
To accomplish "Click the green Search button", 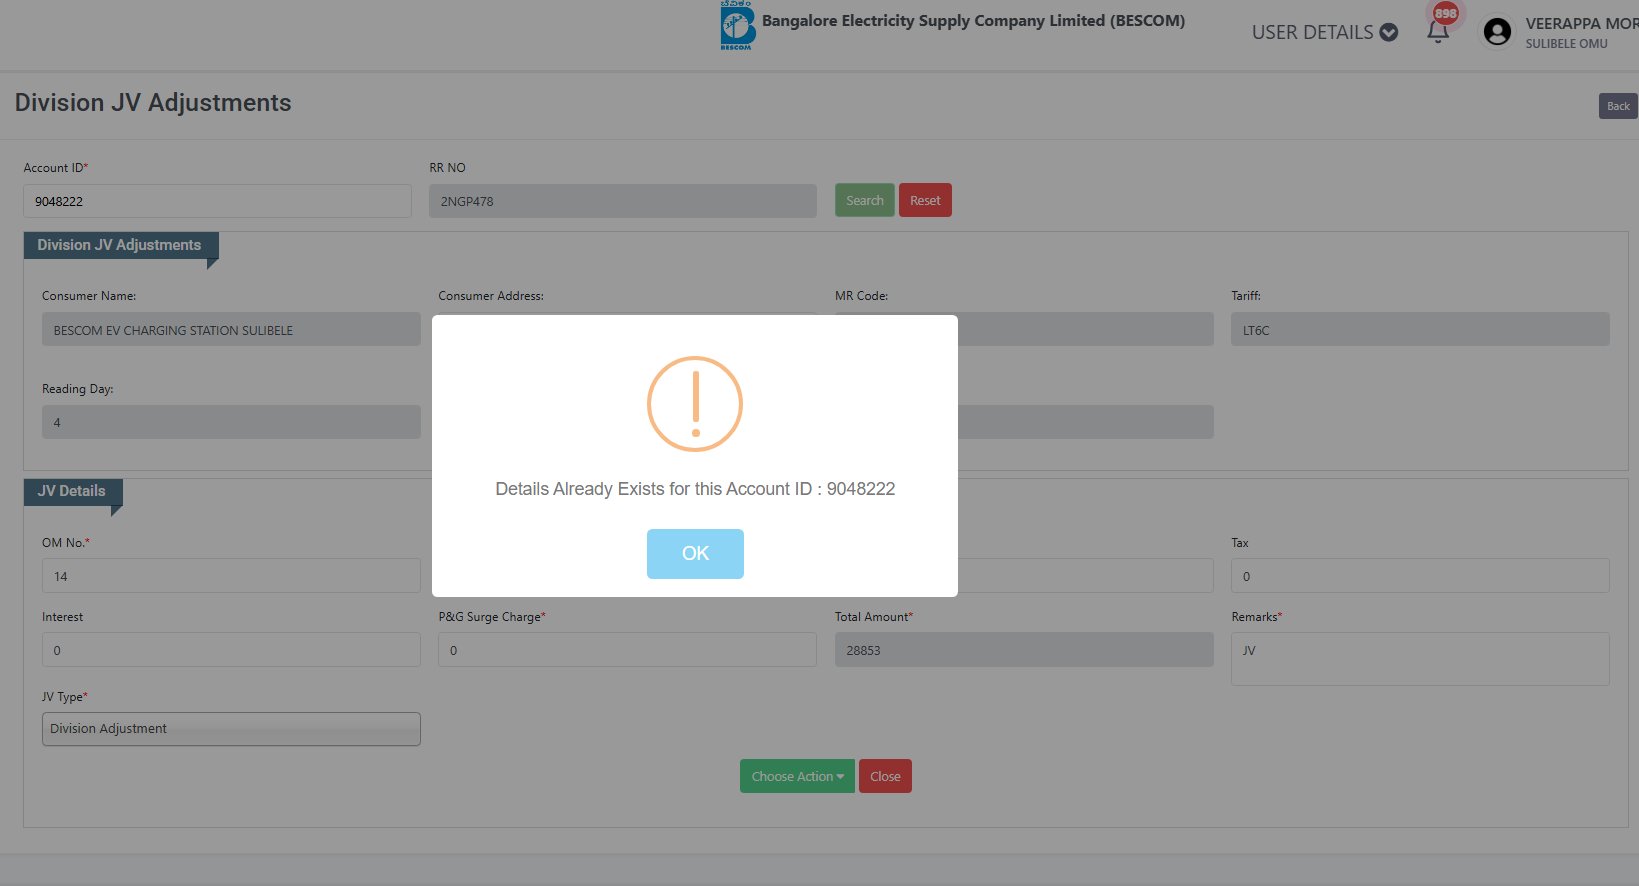I will [865, 200].
